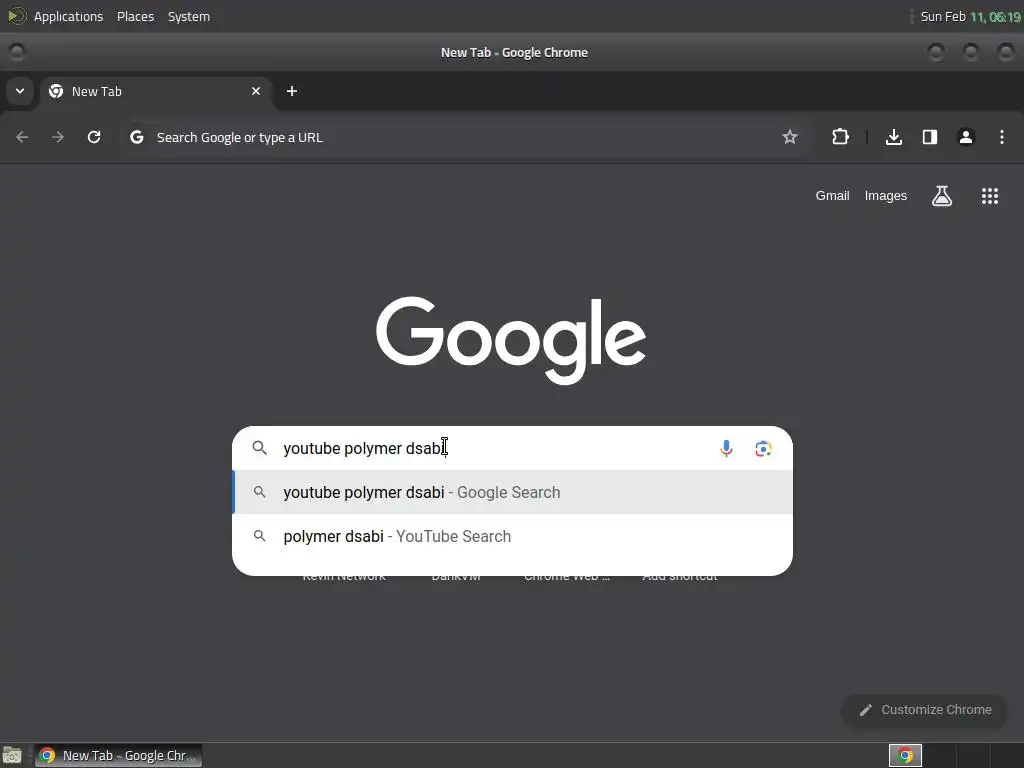Search by image with Lens icon
Viewport: 1024px width, 768px height.
pos(763,449)
